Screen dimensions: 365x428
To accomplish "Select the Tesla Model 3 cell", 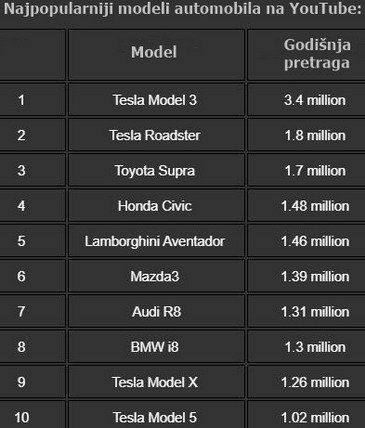I will tap(156, 100).
